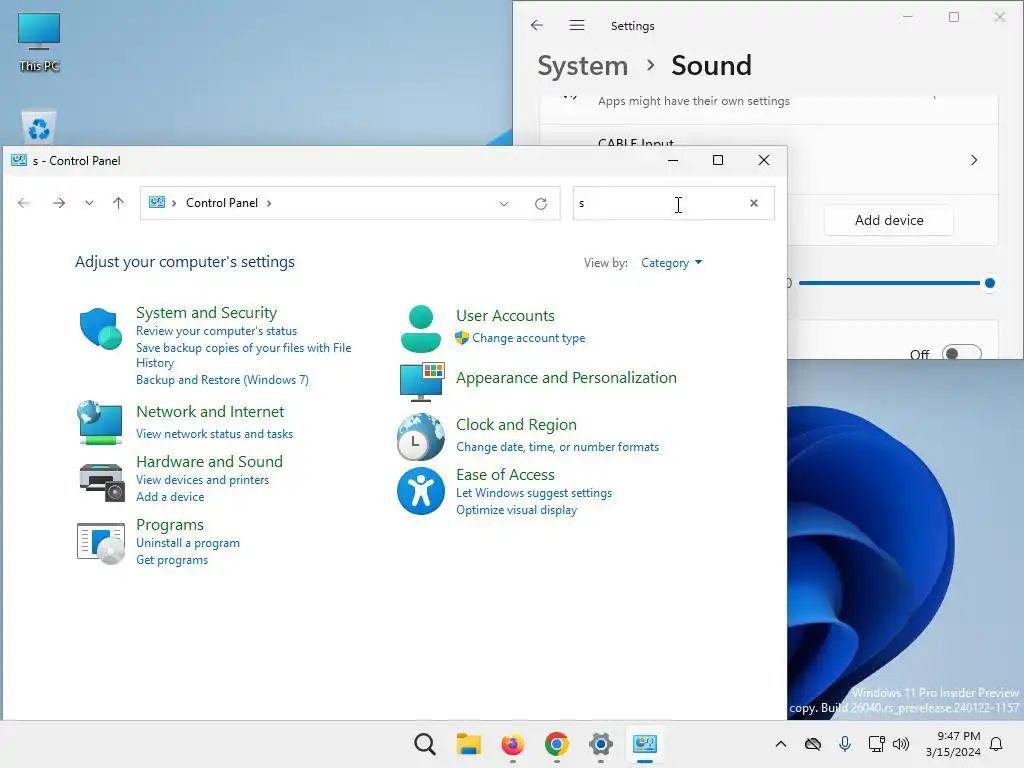Click the Control Panel address bar icon
Image resolution: width=1024 pixels, height=768 pixels.
157,202
